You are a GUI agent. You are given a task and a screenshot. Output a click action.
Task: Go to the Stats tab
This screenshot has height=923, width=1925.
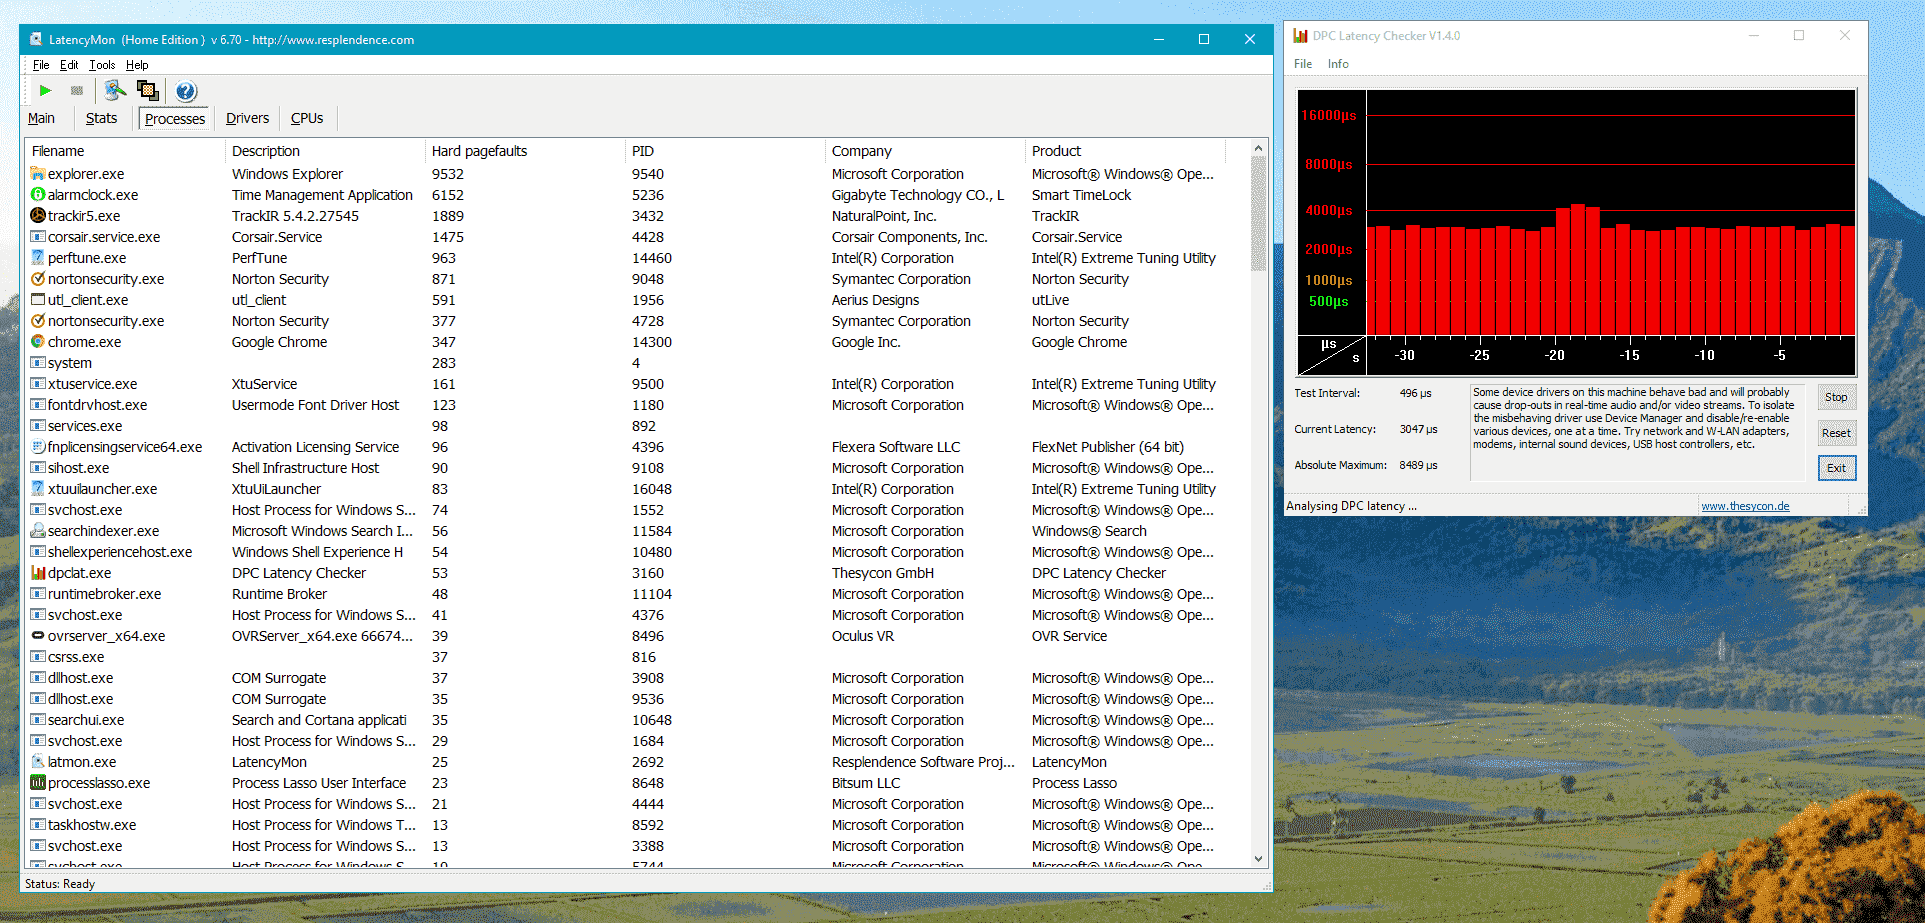[x=101, y=118]
